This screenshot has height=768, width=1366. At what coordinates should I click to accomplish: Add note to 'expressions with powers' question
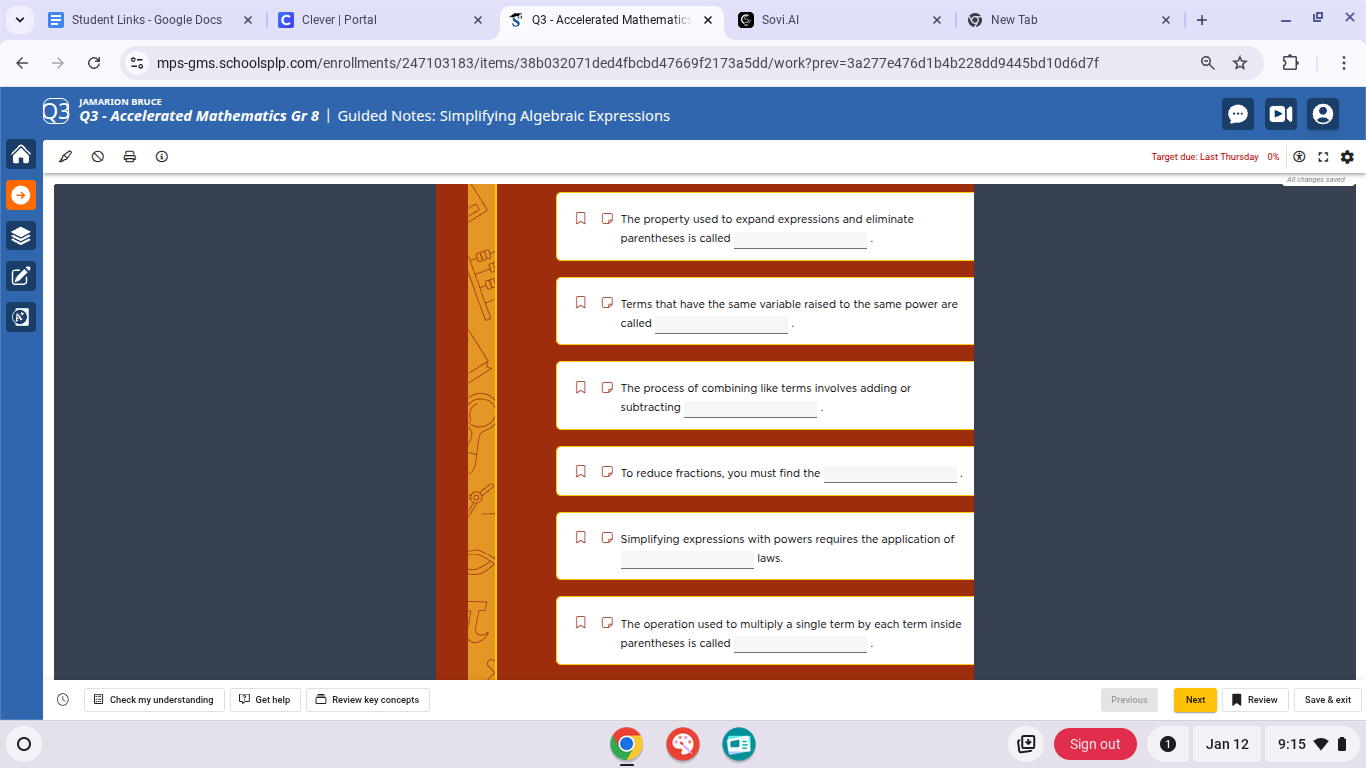pyautogui.click(x=606, y=537)
